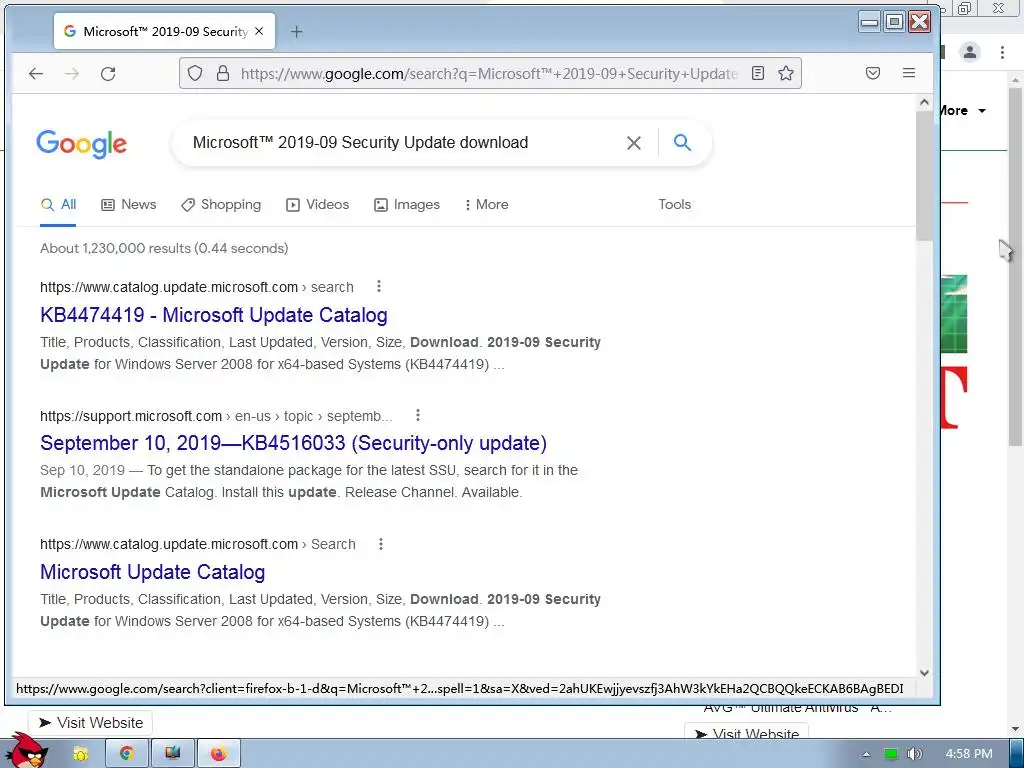Click the green tray status icon
This screenshot has height=768, width=1024.
(x=891, y=754)
